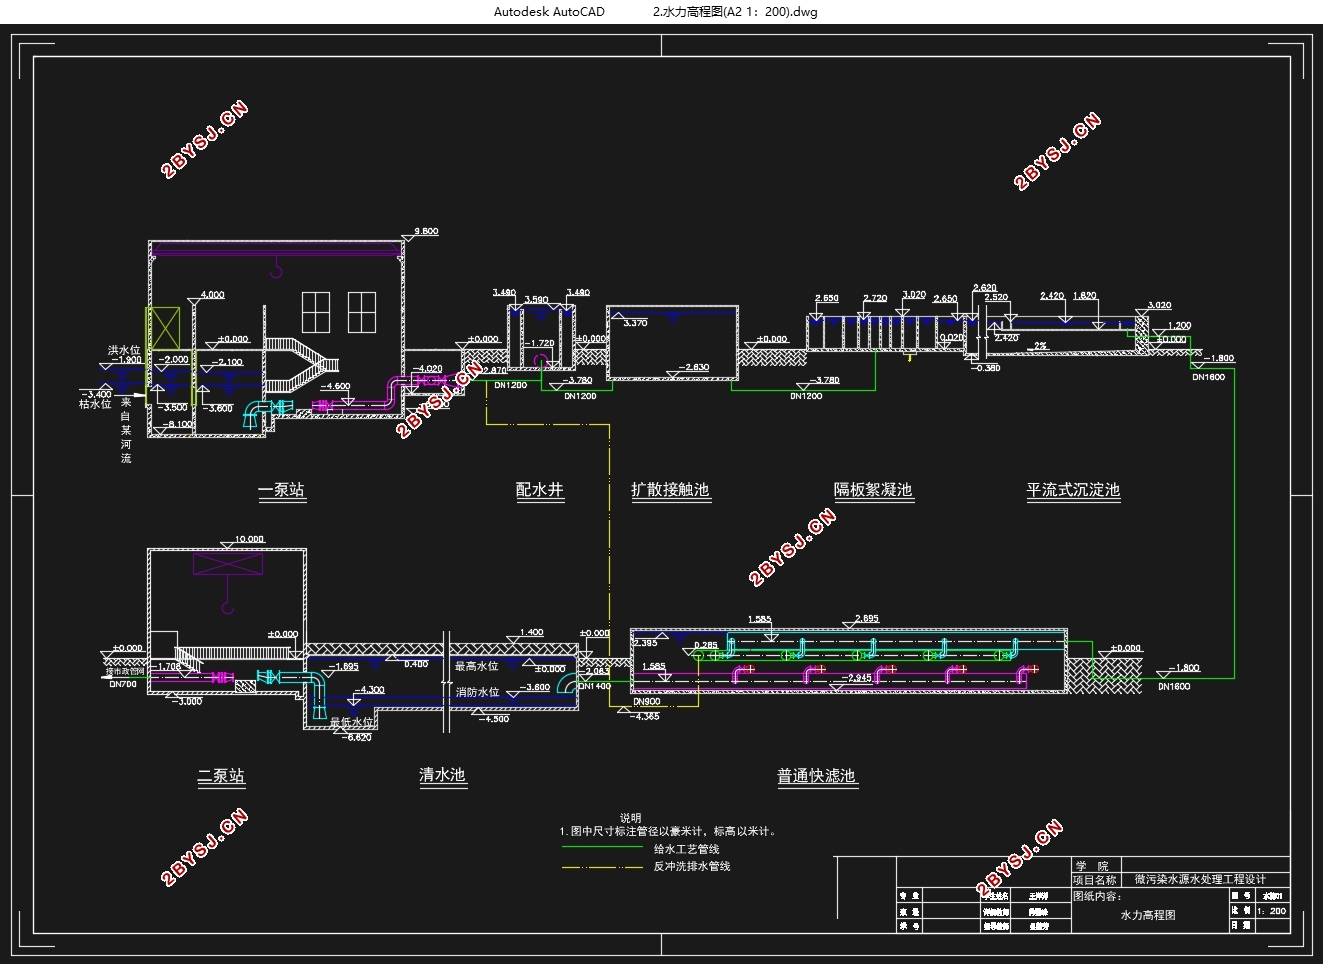
Task: Select the '普通快滤池' label
Action: [x=817, y=776]
